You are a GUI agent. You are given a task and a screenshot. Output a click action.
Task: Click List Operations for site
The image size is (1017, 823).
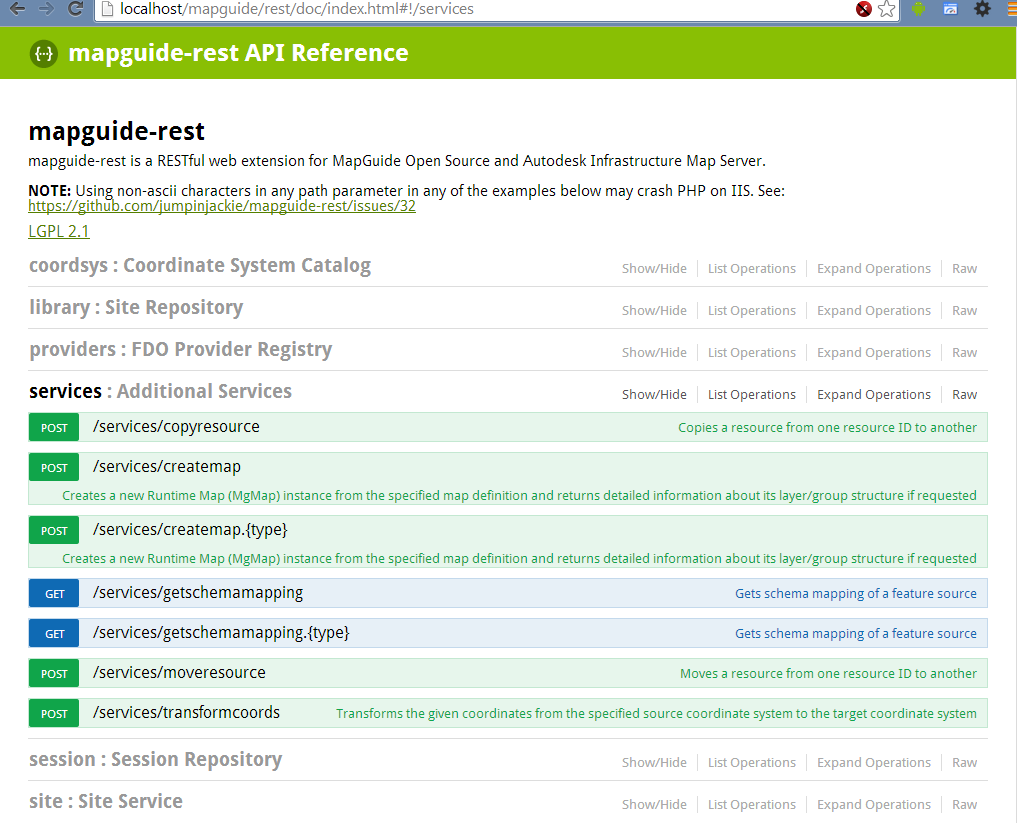coord(752,805)
